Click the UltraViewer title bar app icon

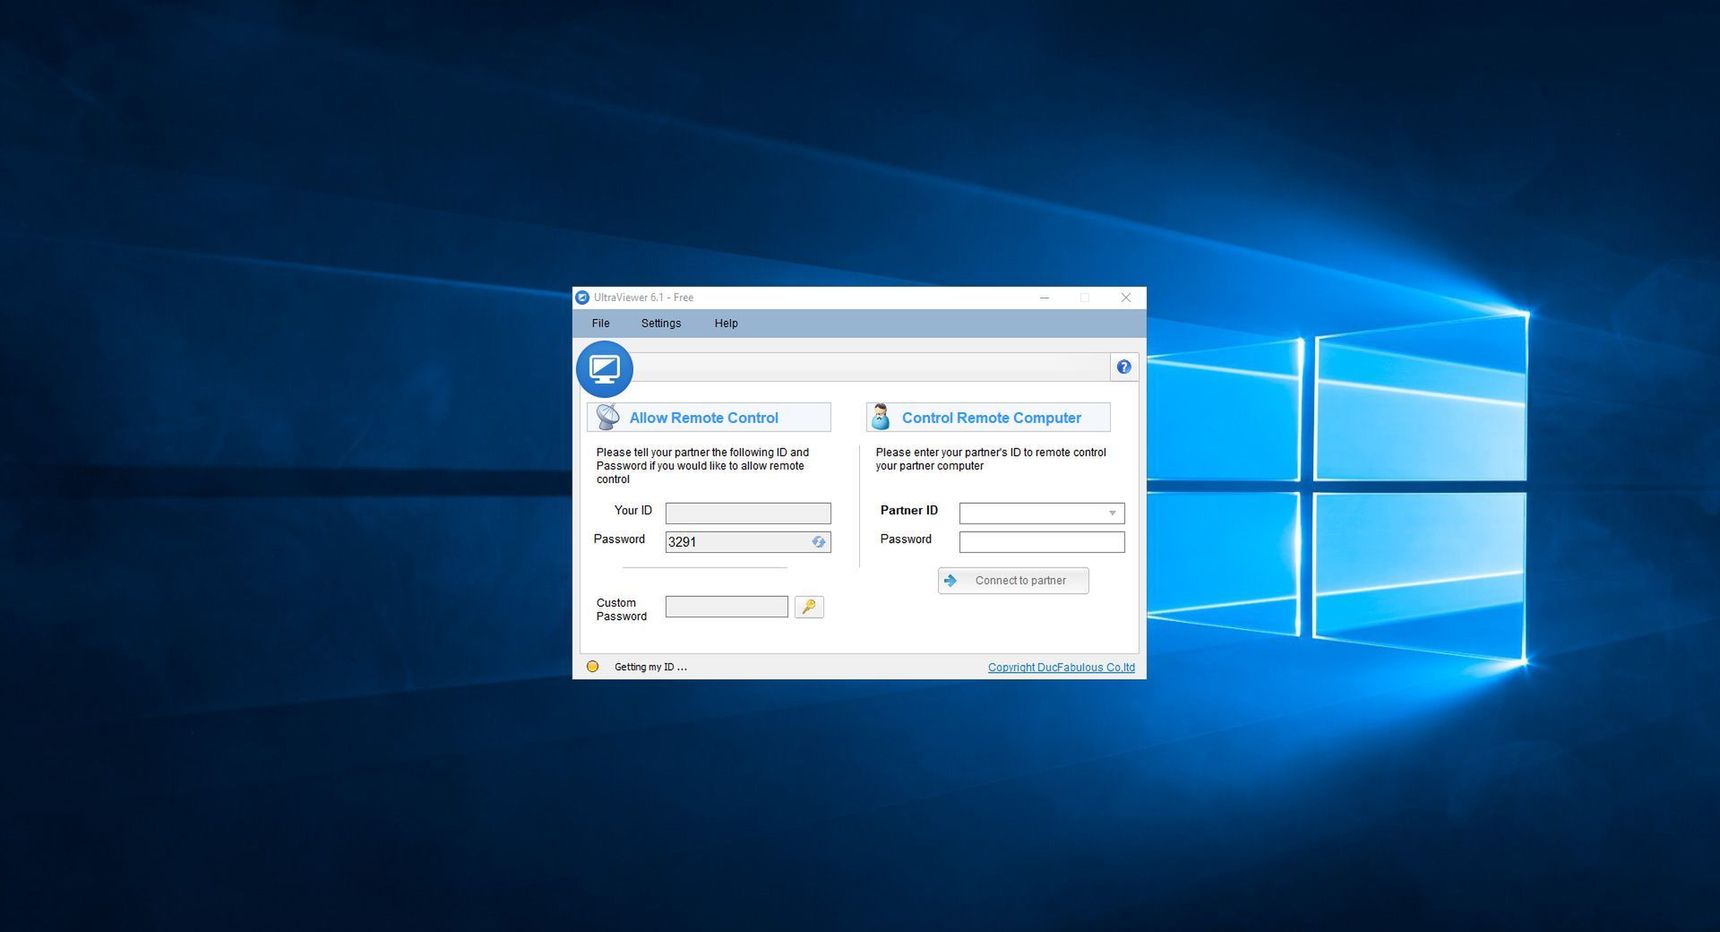583,297
